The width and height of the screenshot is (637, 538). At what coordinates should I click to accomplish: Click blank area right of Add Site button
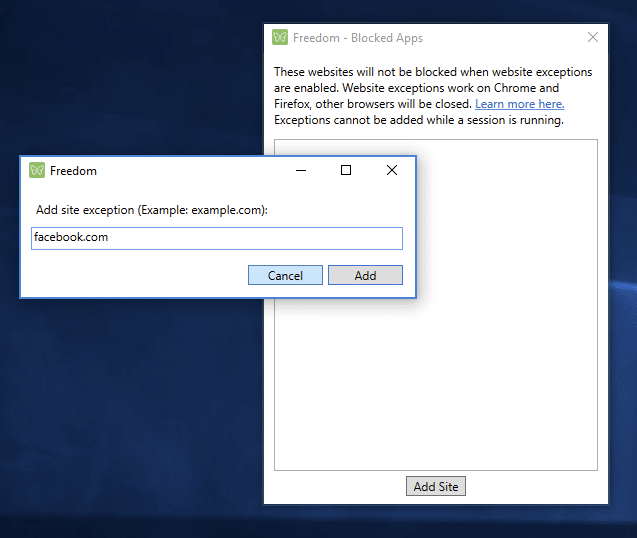point(540,487)
